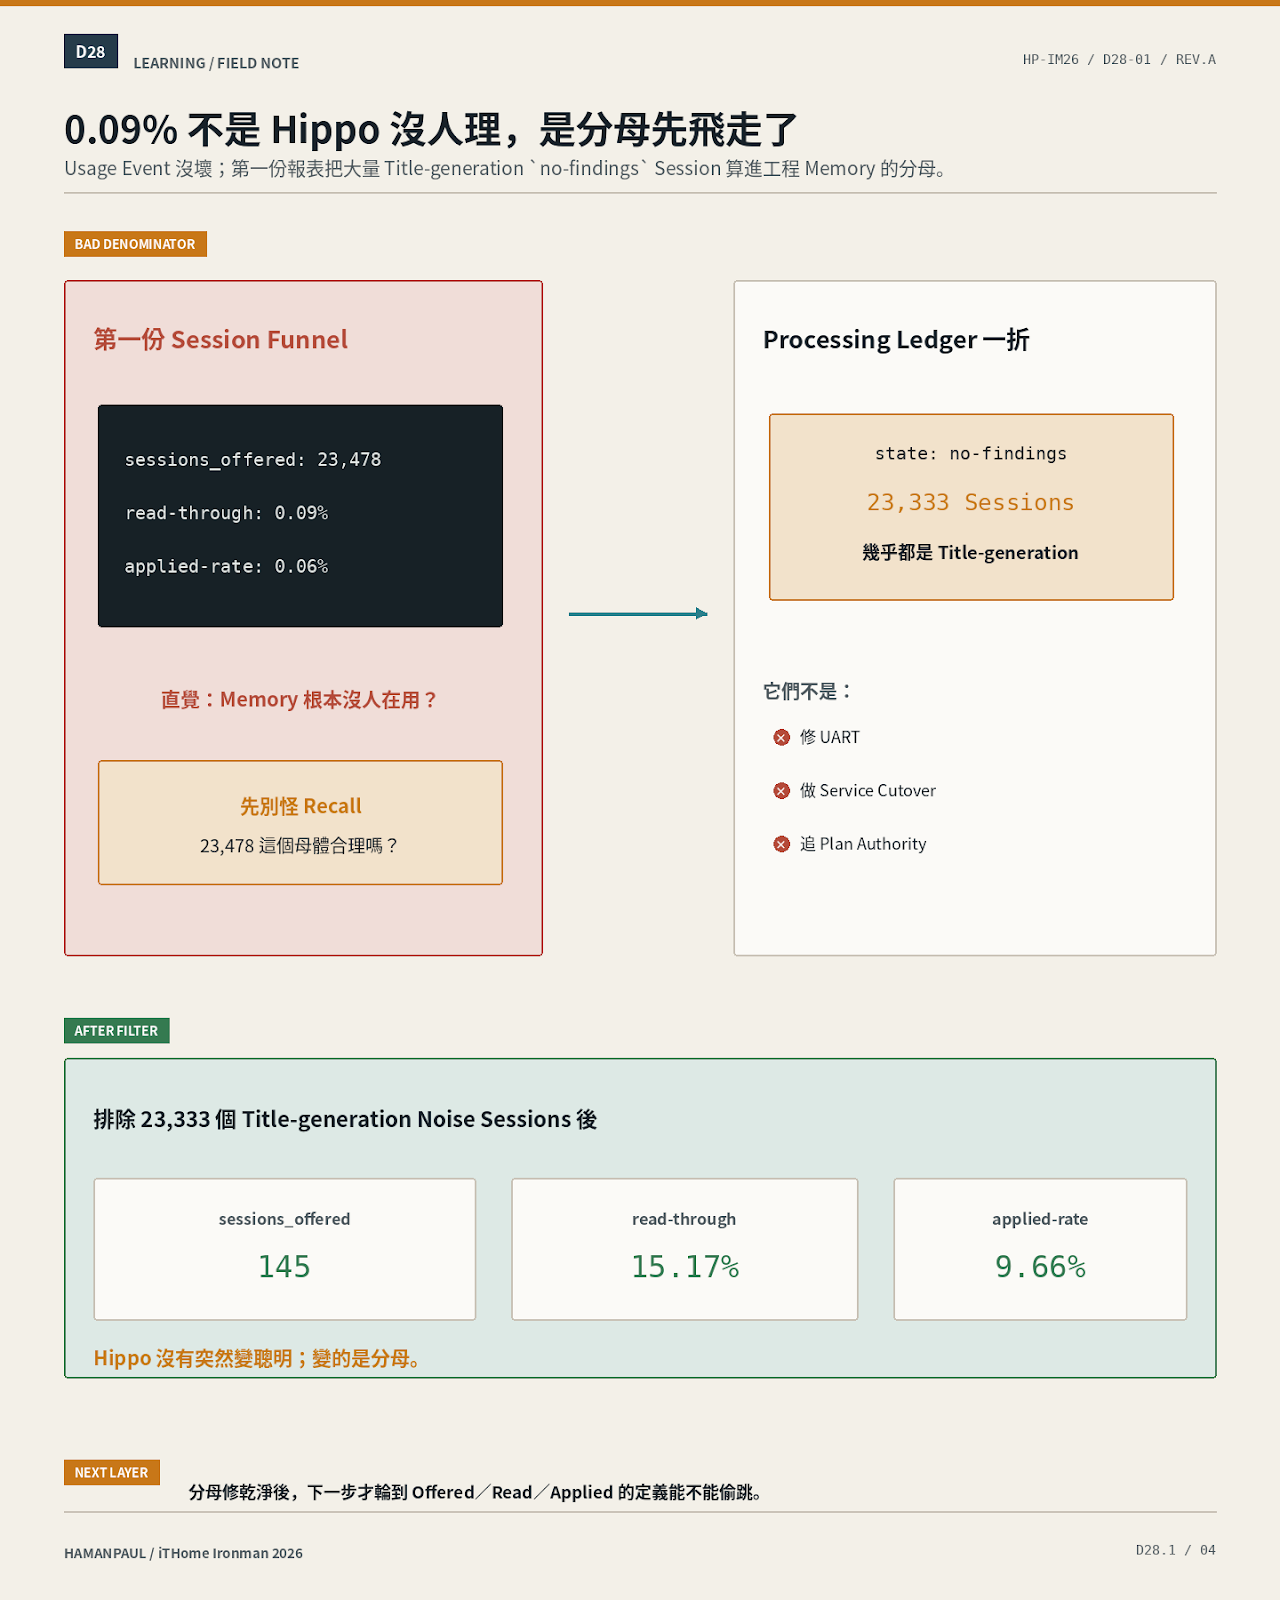Click the LEARNING / FIELD NOTE label
This screenshot has height=1600, width=1280.
(216, 63)
